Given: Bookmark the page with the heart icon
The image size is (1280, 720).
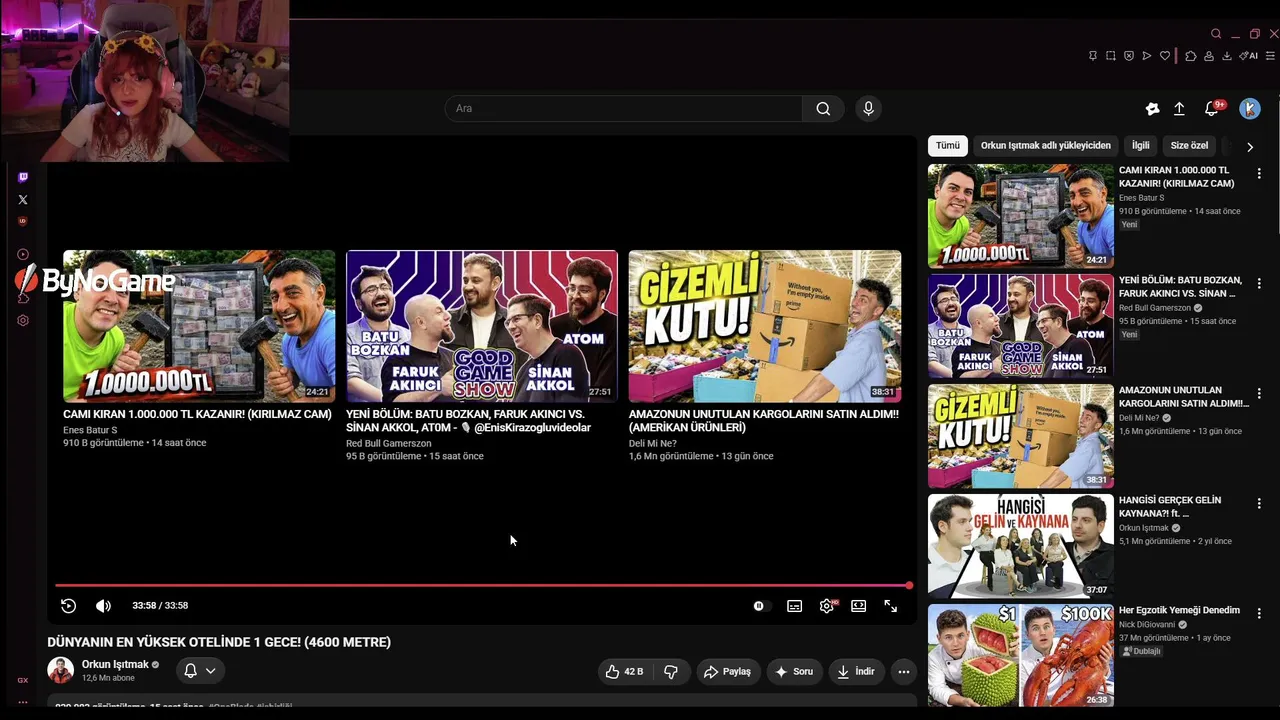Looking at the screenshot, I should coord(1165,56).
